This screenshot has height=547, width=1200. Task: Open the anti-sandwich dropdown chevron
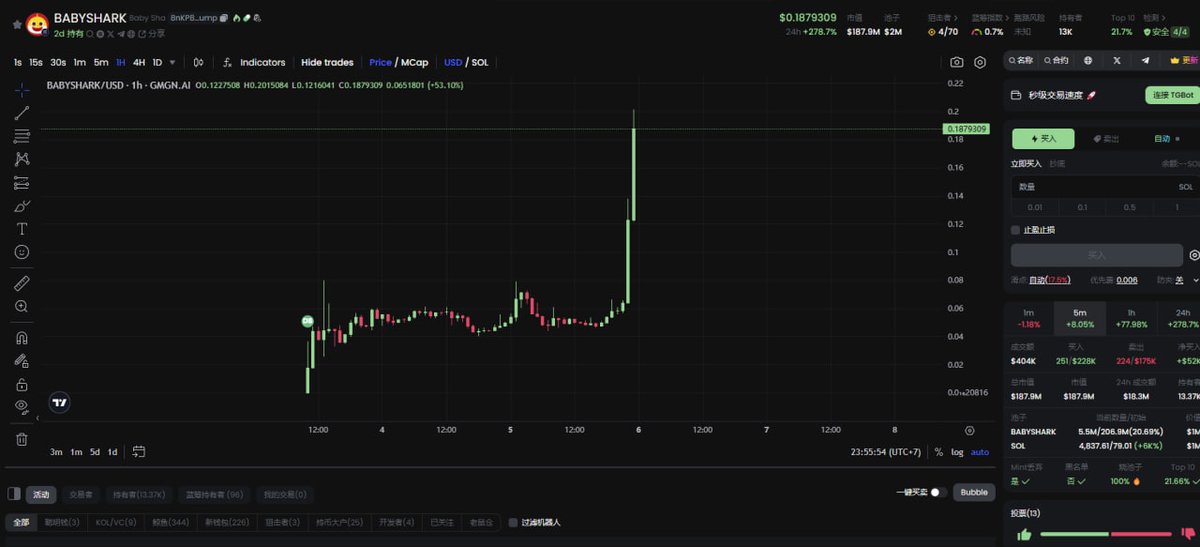coord(1195,280)
